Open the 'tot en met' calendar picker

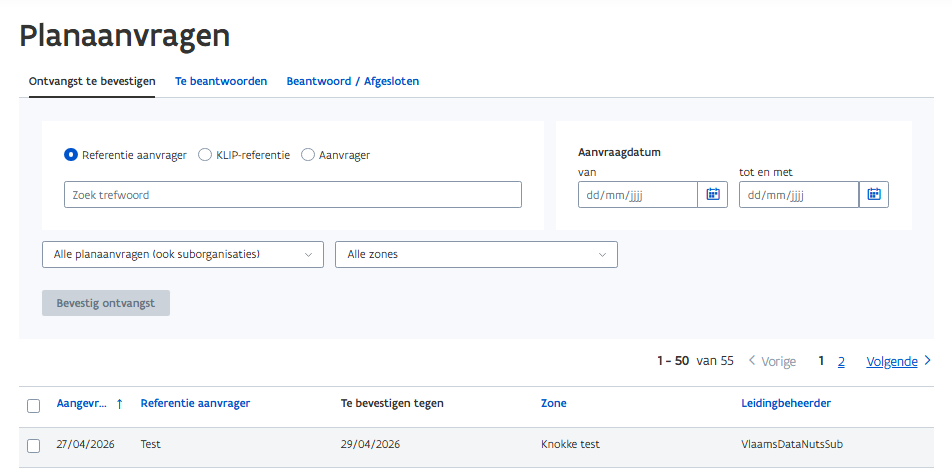(x=874, y=194)
